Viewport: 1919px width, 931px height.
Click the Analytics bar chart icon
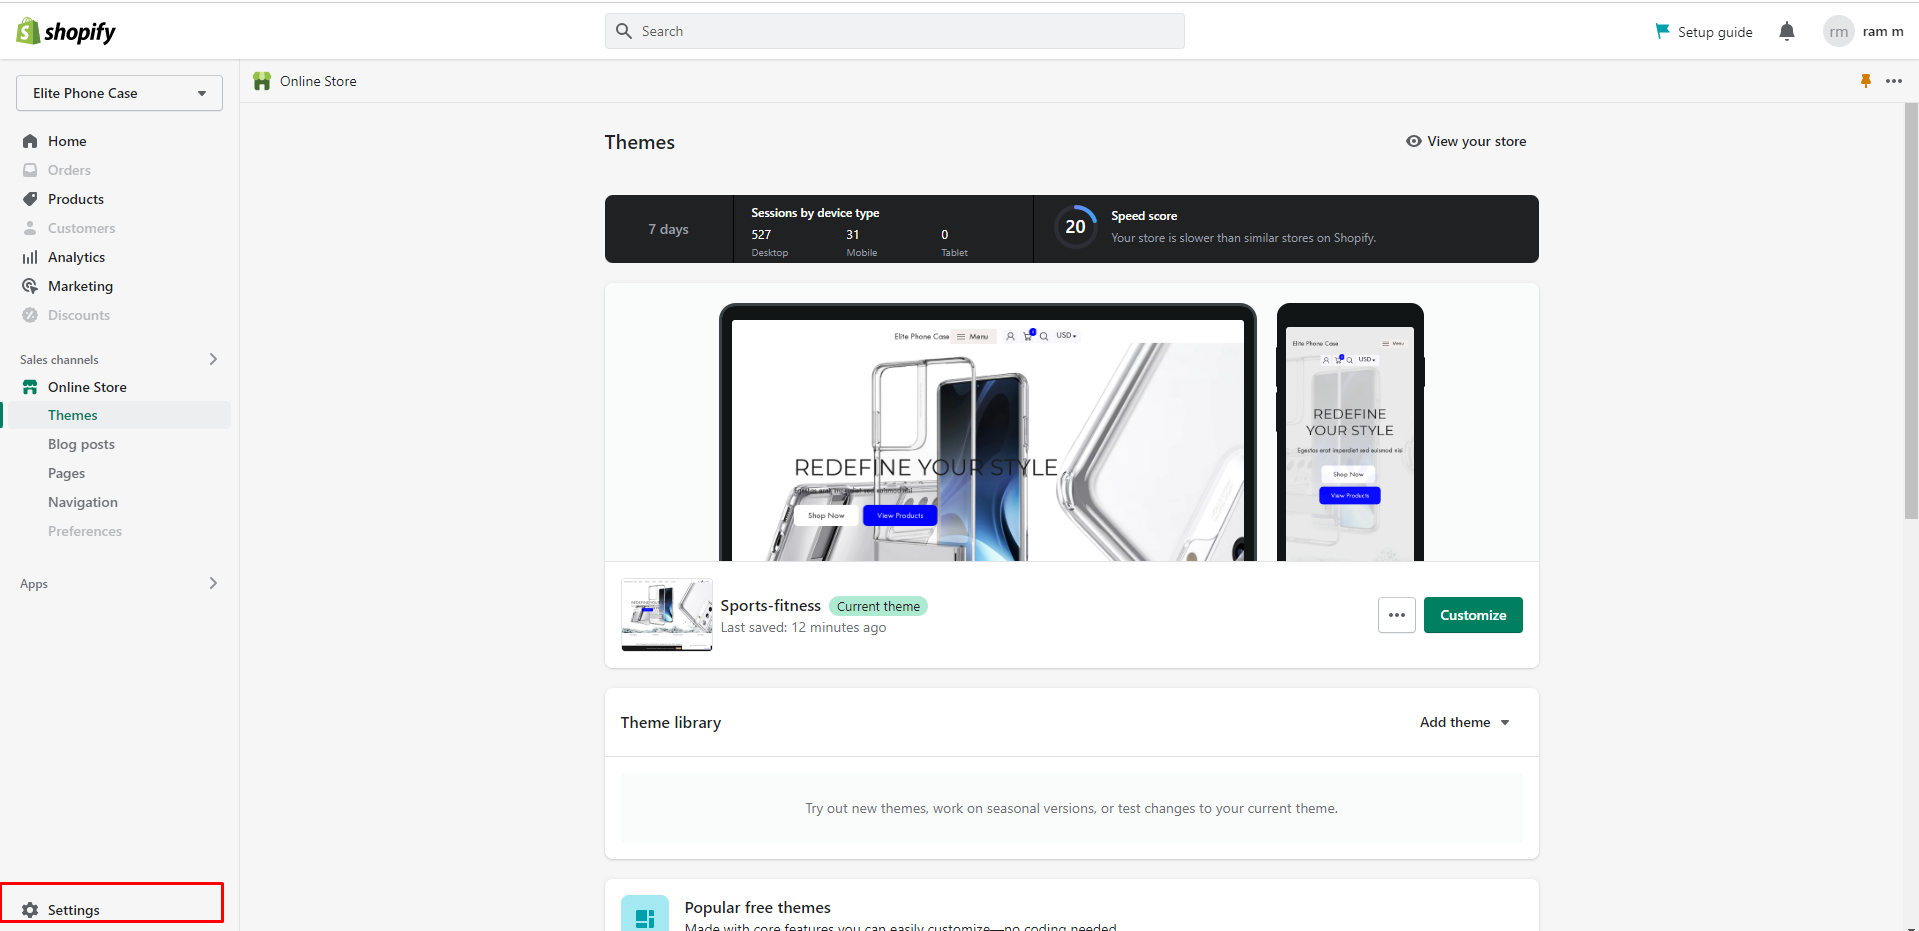[x=30, y=257]
